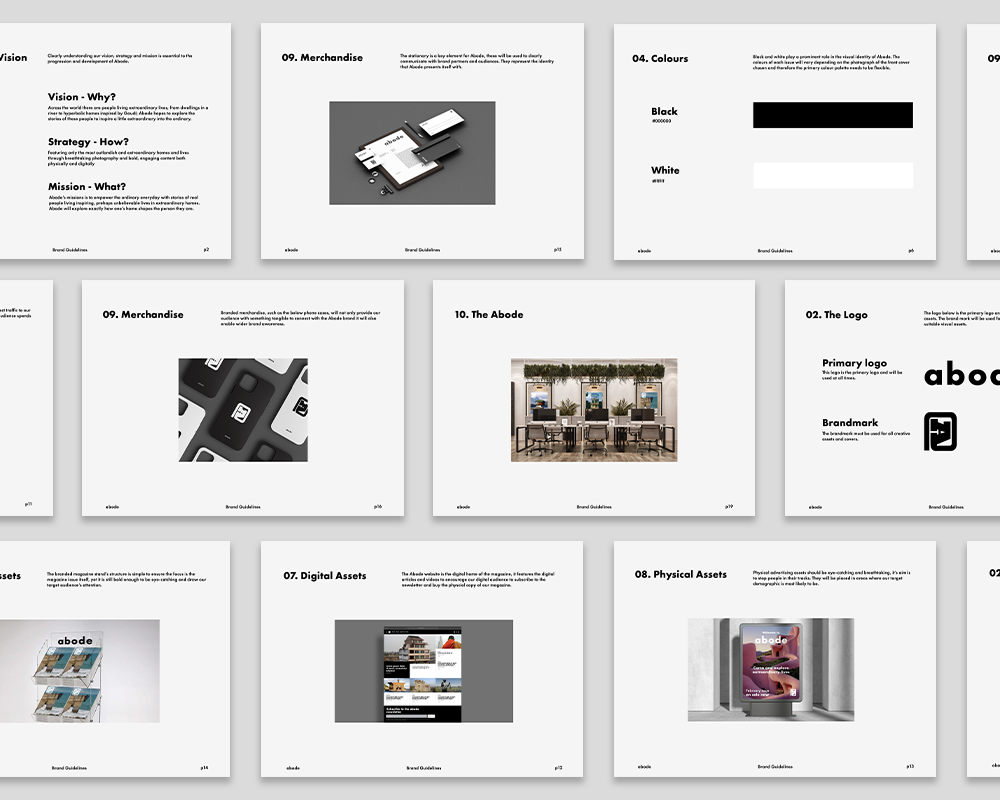Image resolution: width=1000 pixels, height=800 pixels.
Task: Open the abode billboard poster image
Action: click(770, 670)
